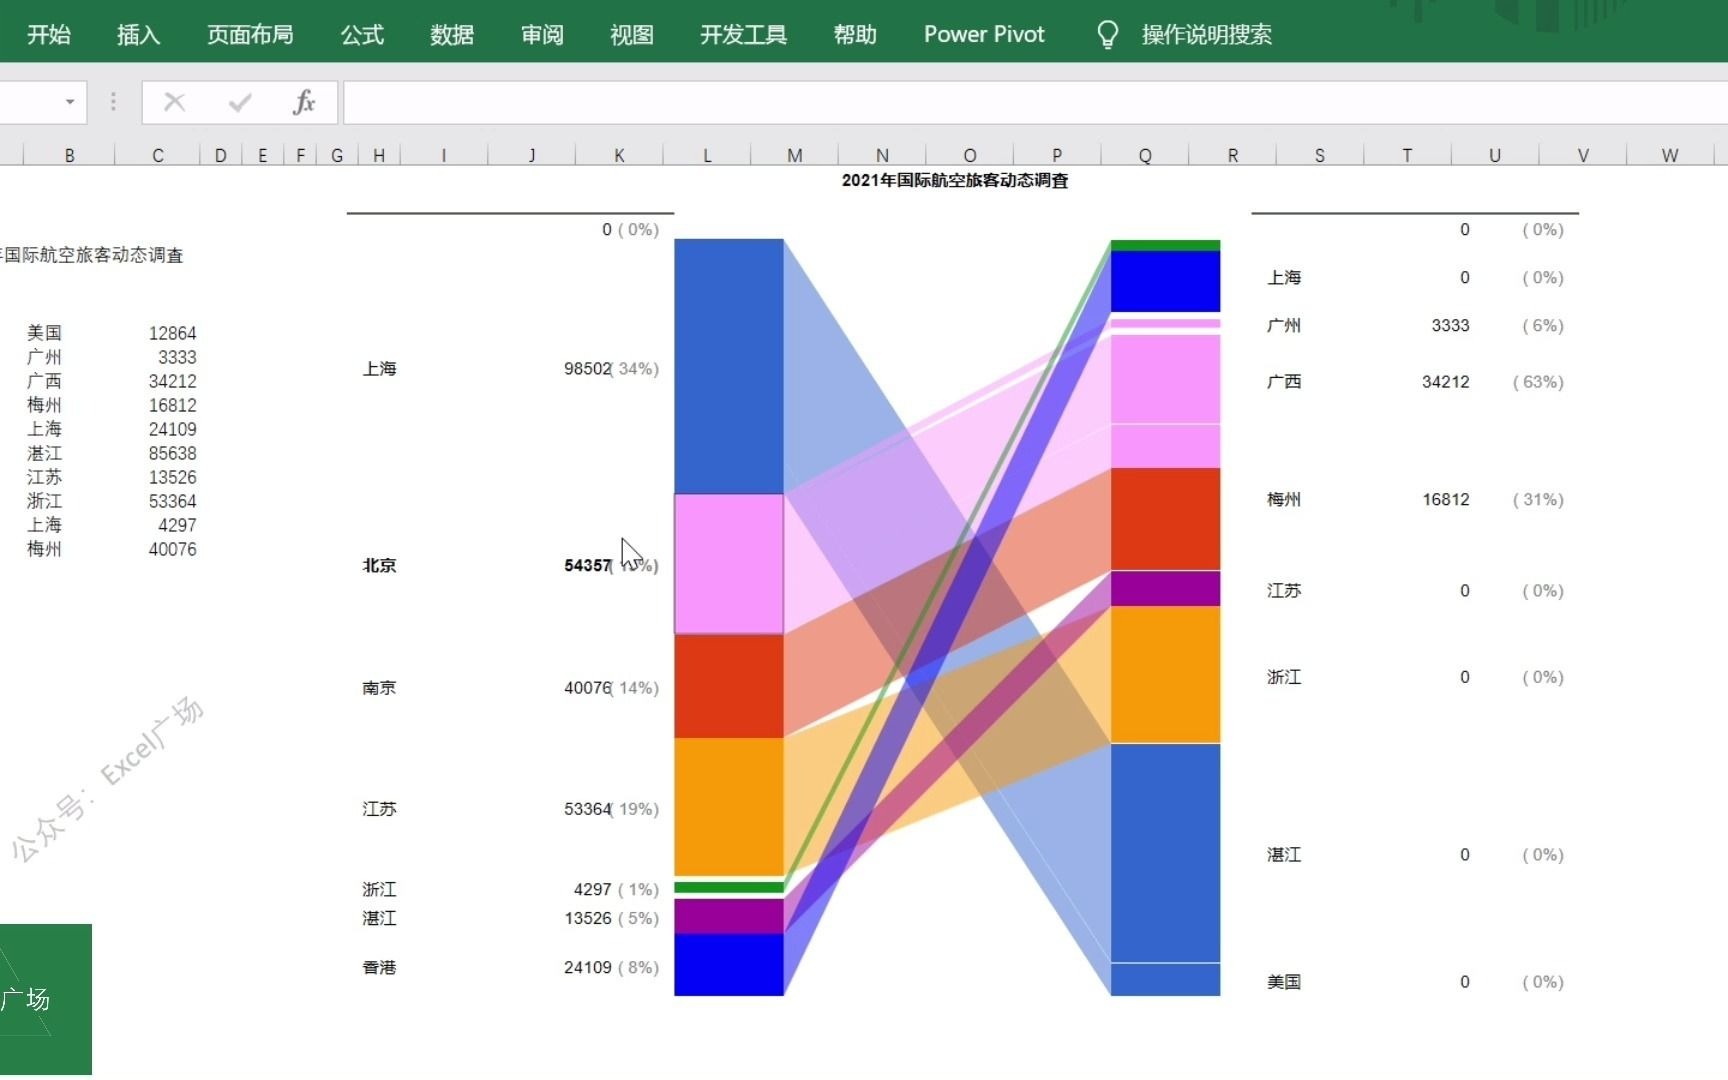
Task: Click the 梅州 16812 value on right side
Action: 1445,499
